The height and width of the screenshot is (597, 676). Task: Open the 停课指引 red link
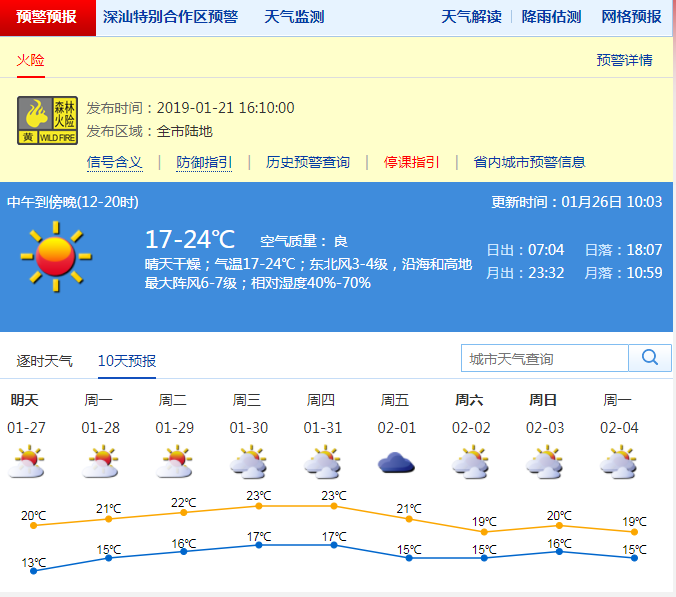pos(411,162)
